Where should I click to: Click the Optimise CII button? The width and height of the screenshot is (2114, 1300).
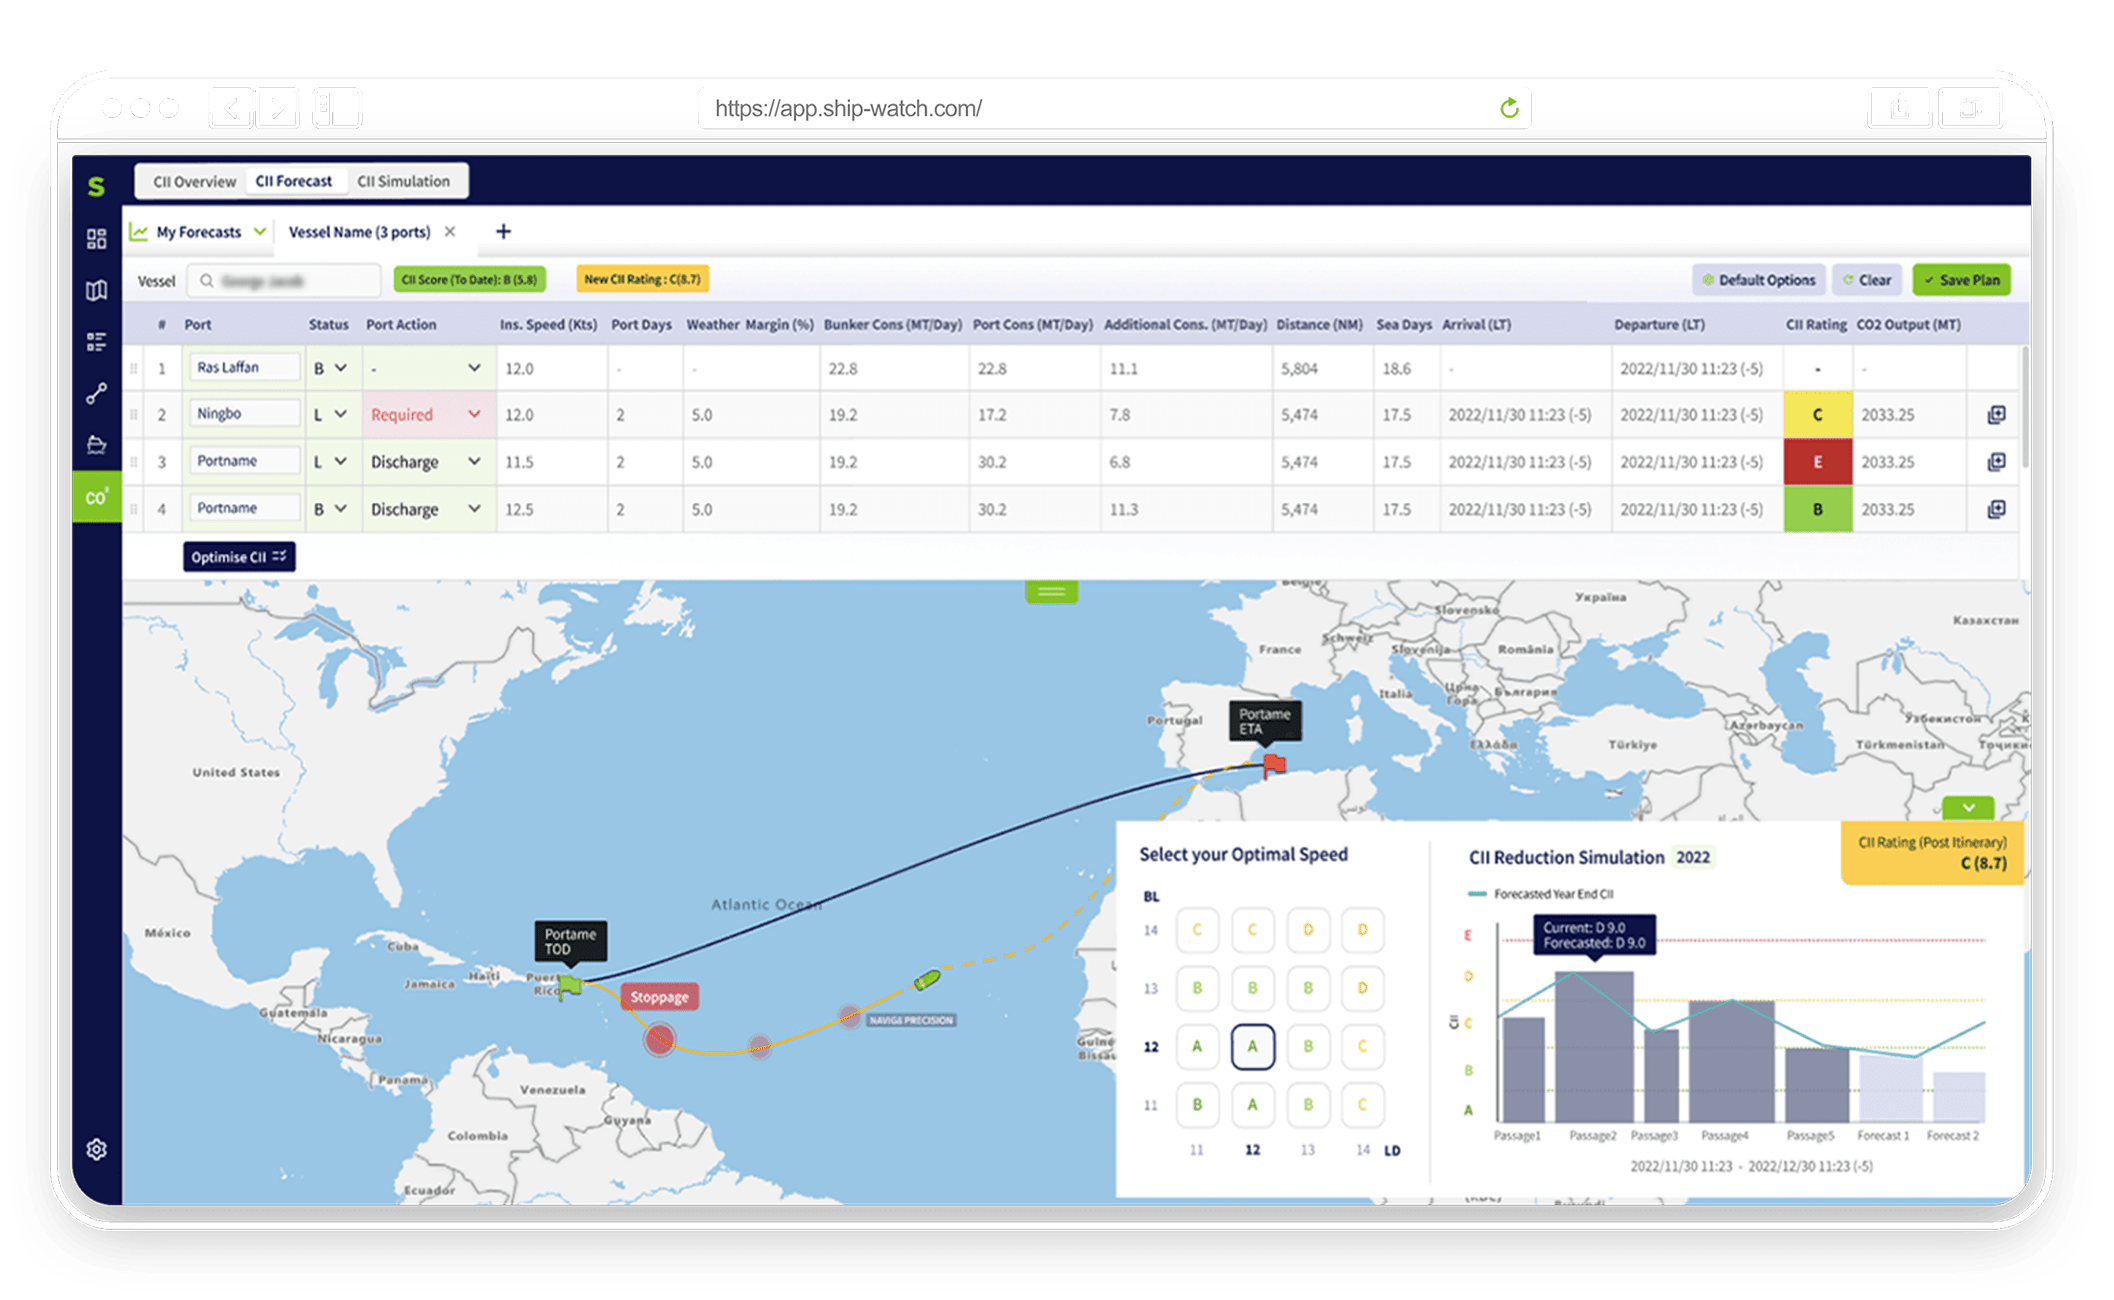(x=238, y=557)
